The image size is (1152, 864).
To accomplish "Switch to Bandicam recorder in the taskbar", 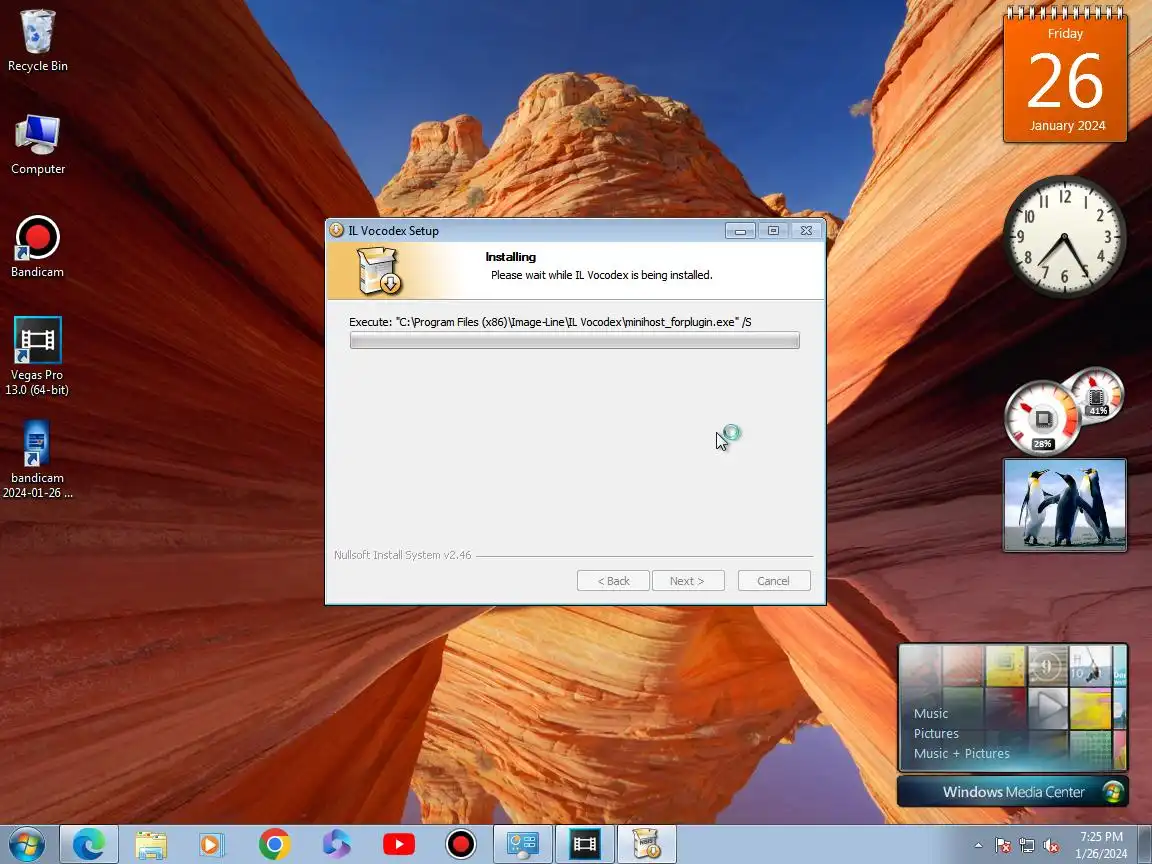I will tap(461, 844).
